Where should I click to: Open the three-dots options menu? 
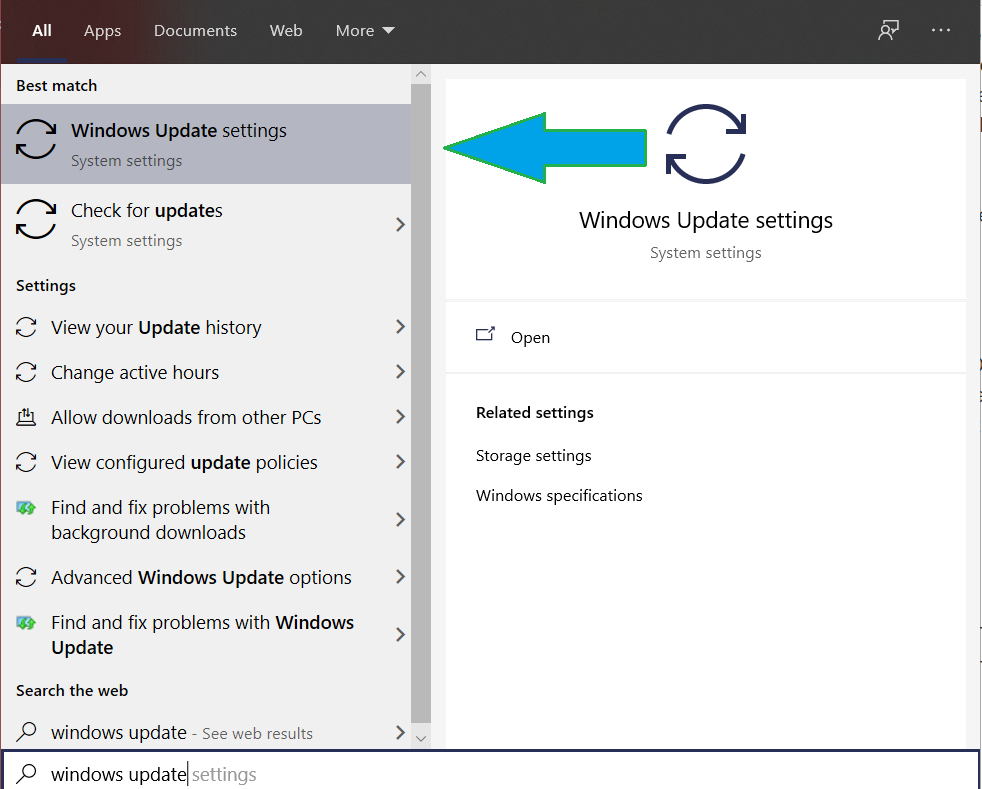[x=941, y=30]
